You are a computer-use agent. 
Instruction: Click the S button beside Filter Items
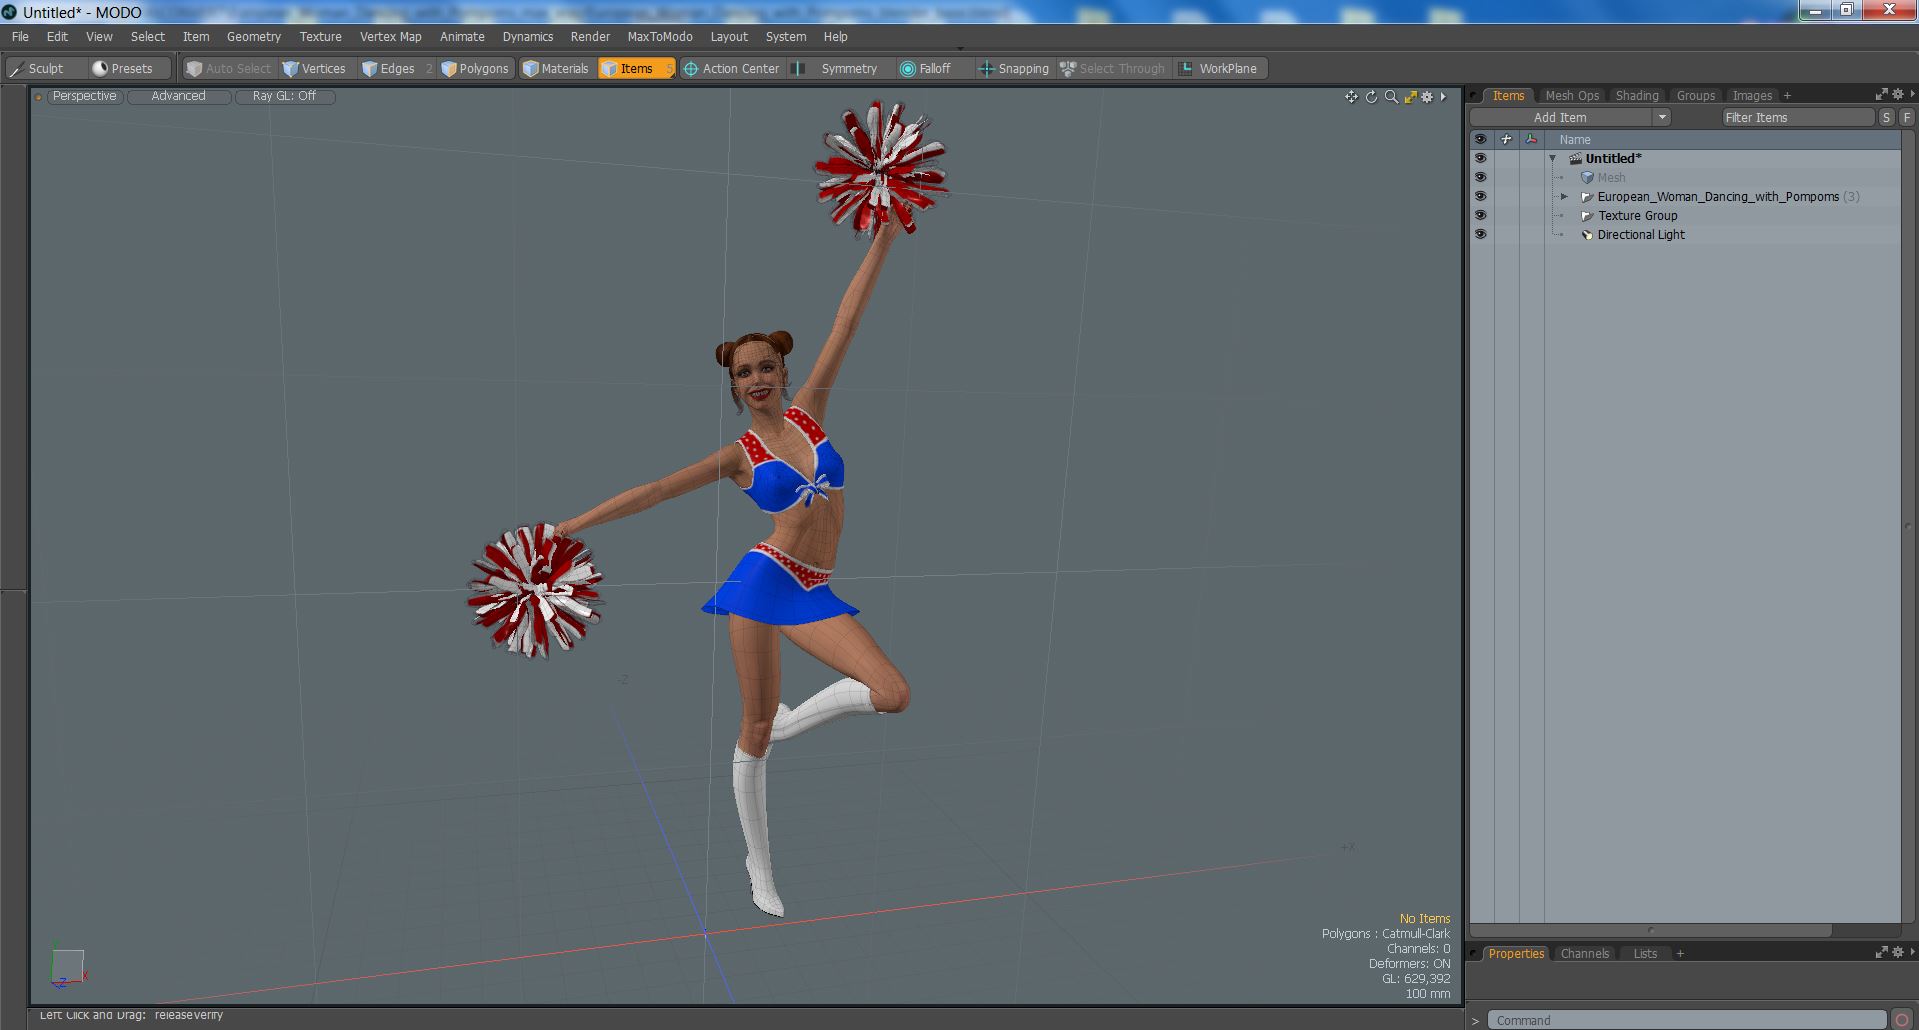pyautogui.click(x=1886, y=117)
